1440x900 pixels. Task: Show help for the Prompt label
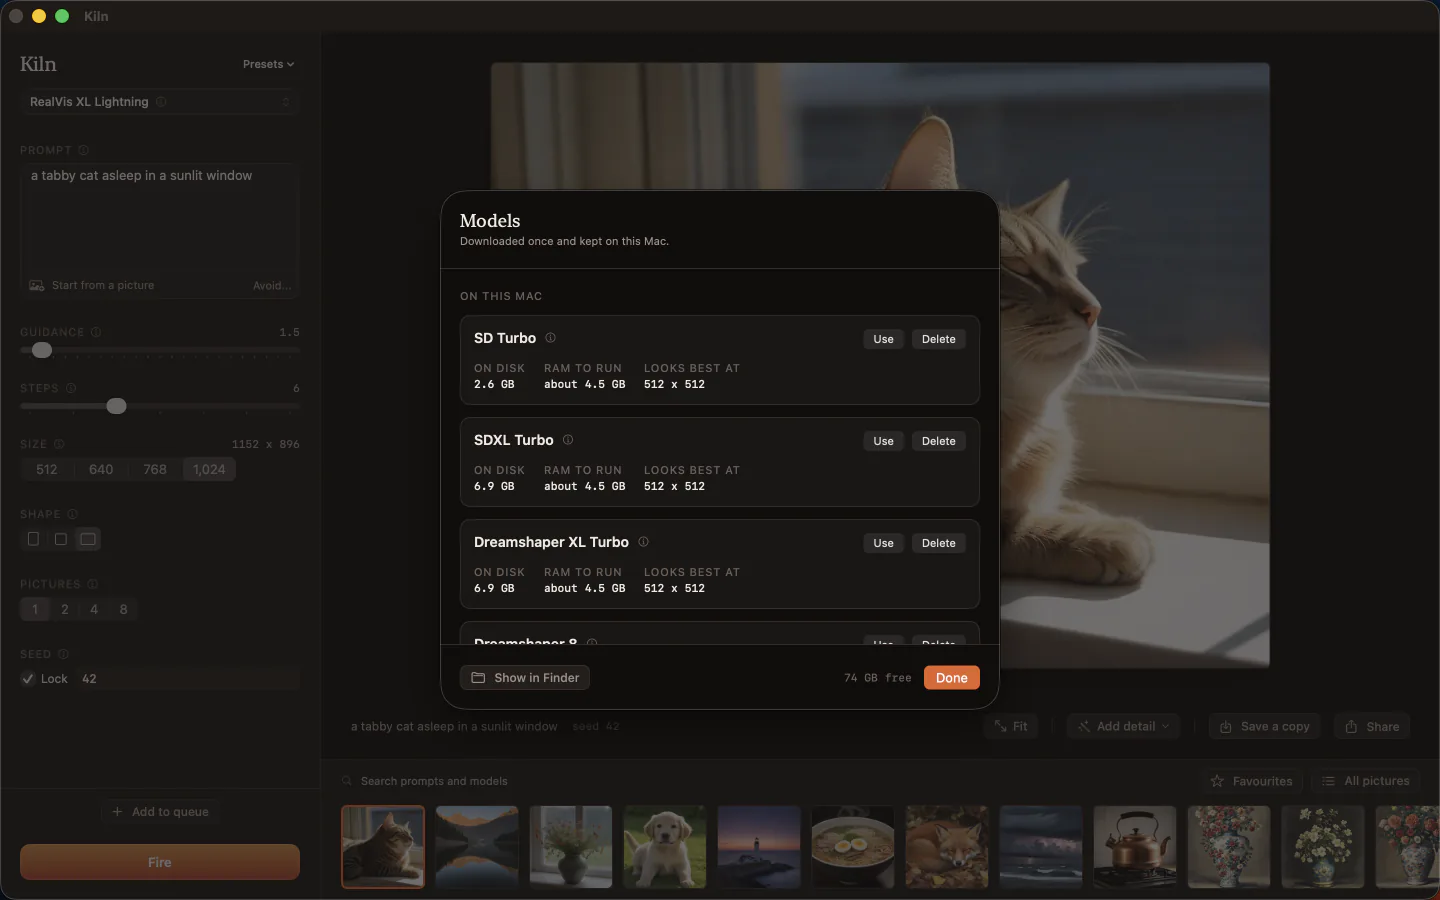pos(84,150)
